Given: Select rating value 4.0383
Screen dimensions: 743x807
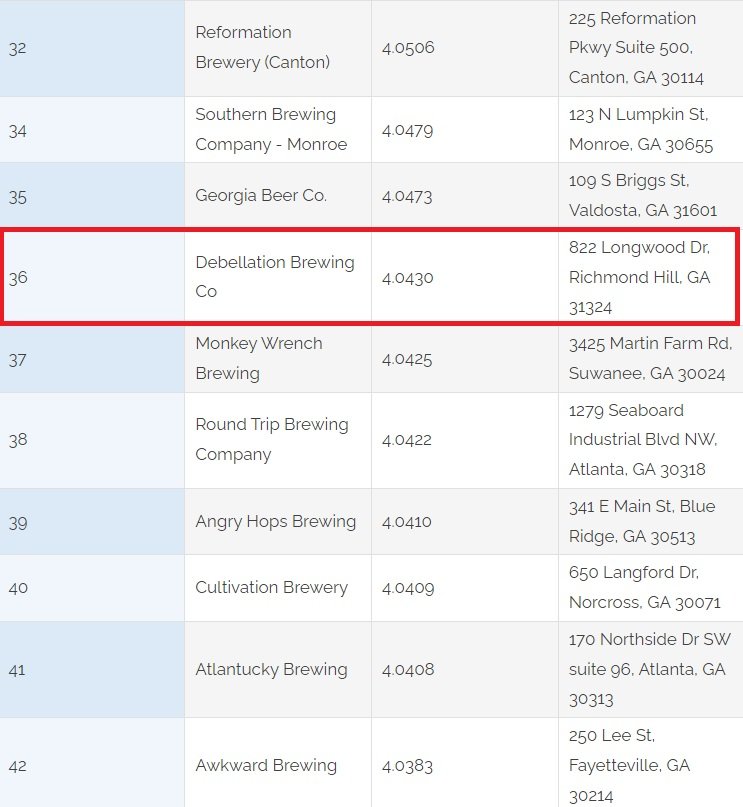Looking at the screenshot, I should pyautogui.click(x=408, y=766).
